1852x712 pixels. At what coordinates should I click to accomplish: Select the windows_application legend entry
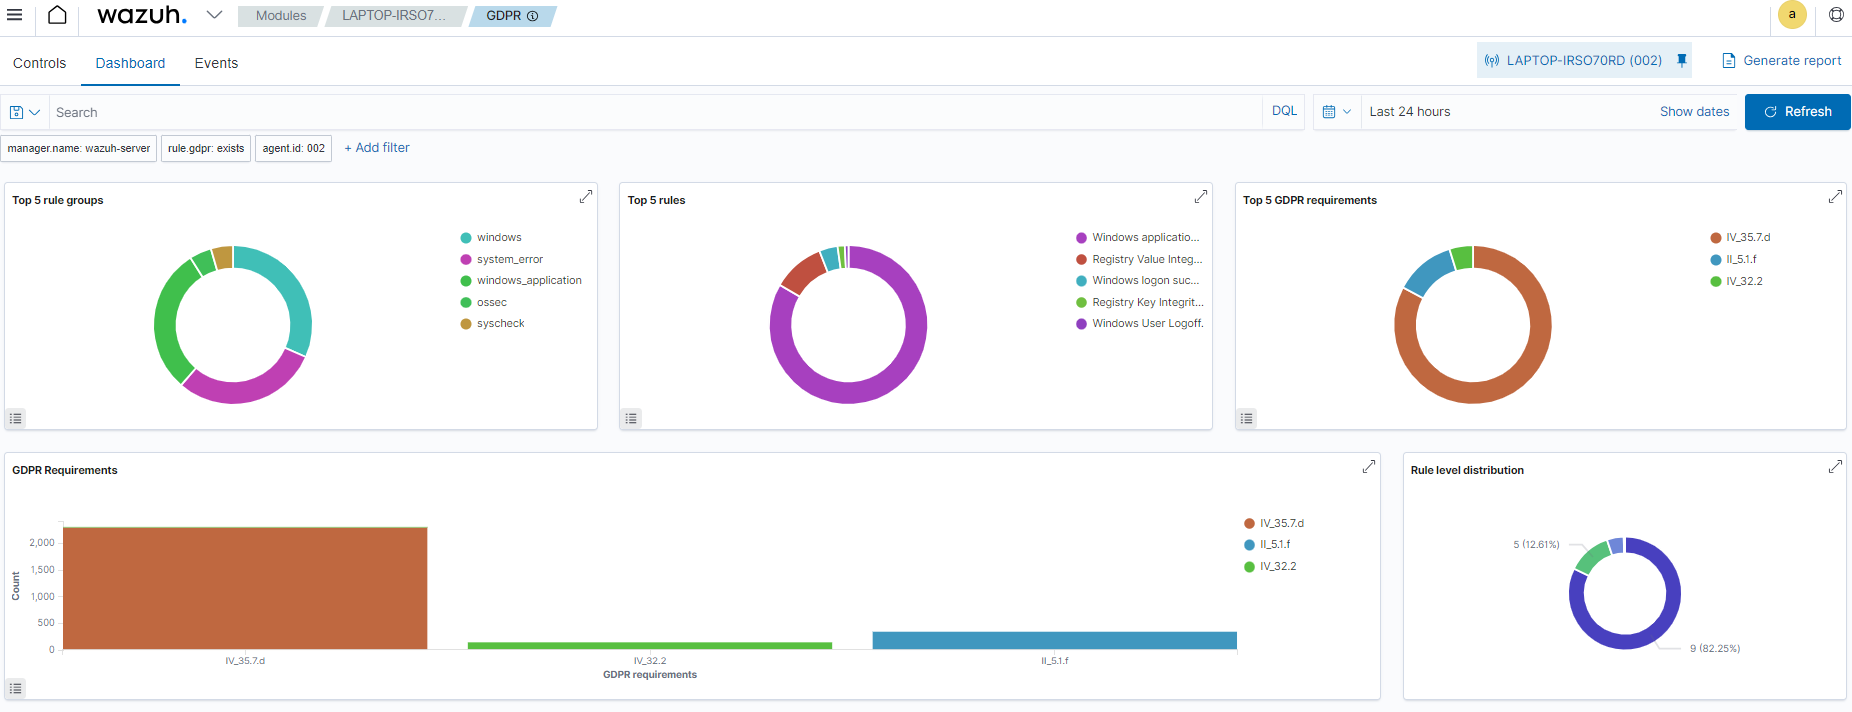[x=520, y=281]
